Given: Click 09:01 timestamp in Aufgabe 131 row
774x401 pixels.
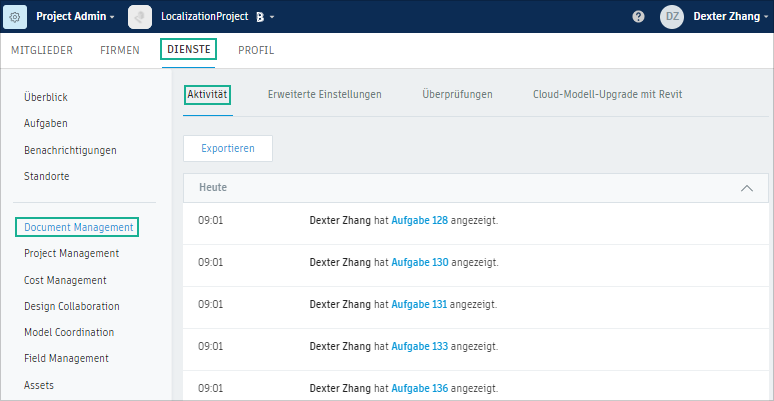Looking at the screenshot, I should pos(211,305).
